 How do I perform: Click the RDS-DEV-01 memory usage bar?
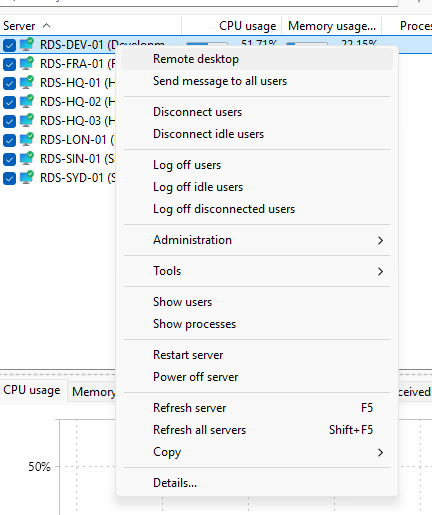pos(307,44)
